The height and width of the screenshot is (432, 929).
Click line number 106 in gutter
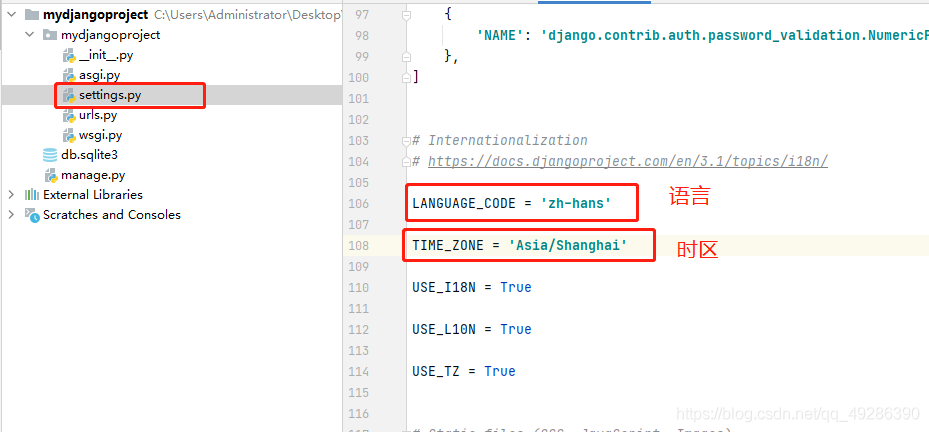tap(358, 204)
